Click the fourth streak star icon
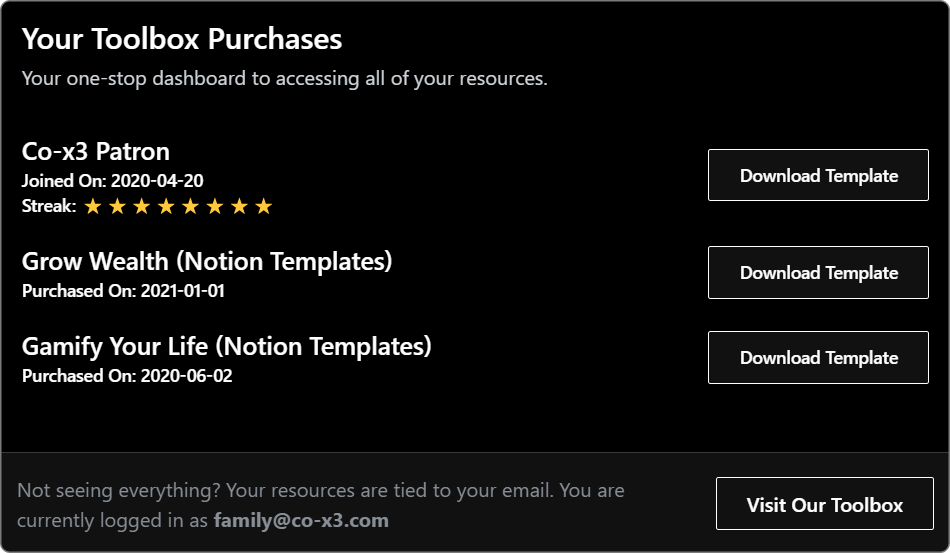 tap(166, 207)
